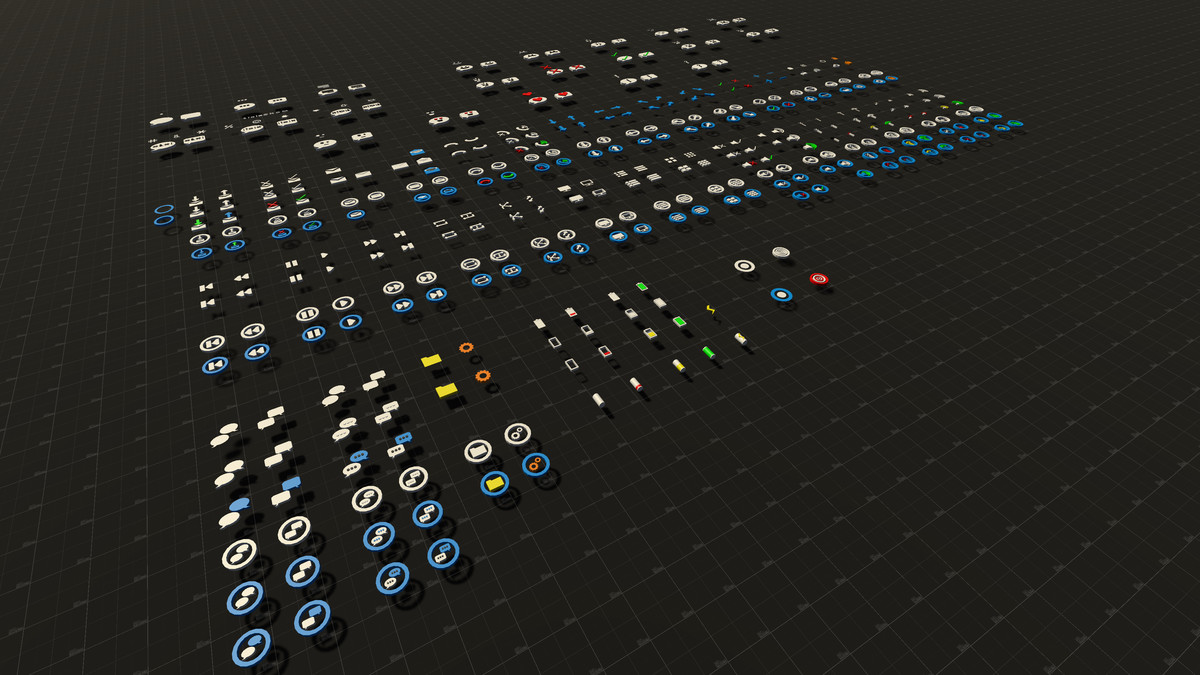Screen dimensions: 1200x675
Task: Pick the unringed blue rectangular speech bubble
Action: (x=291, y=483)
